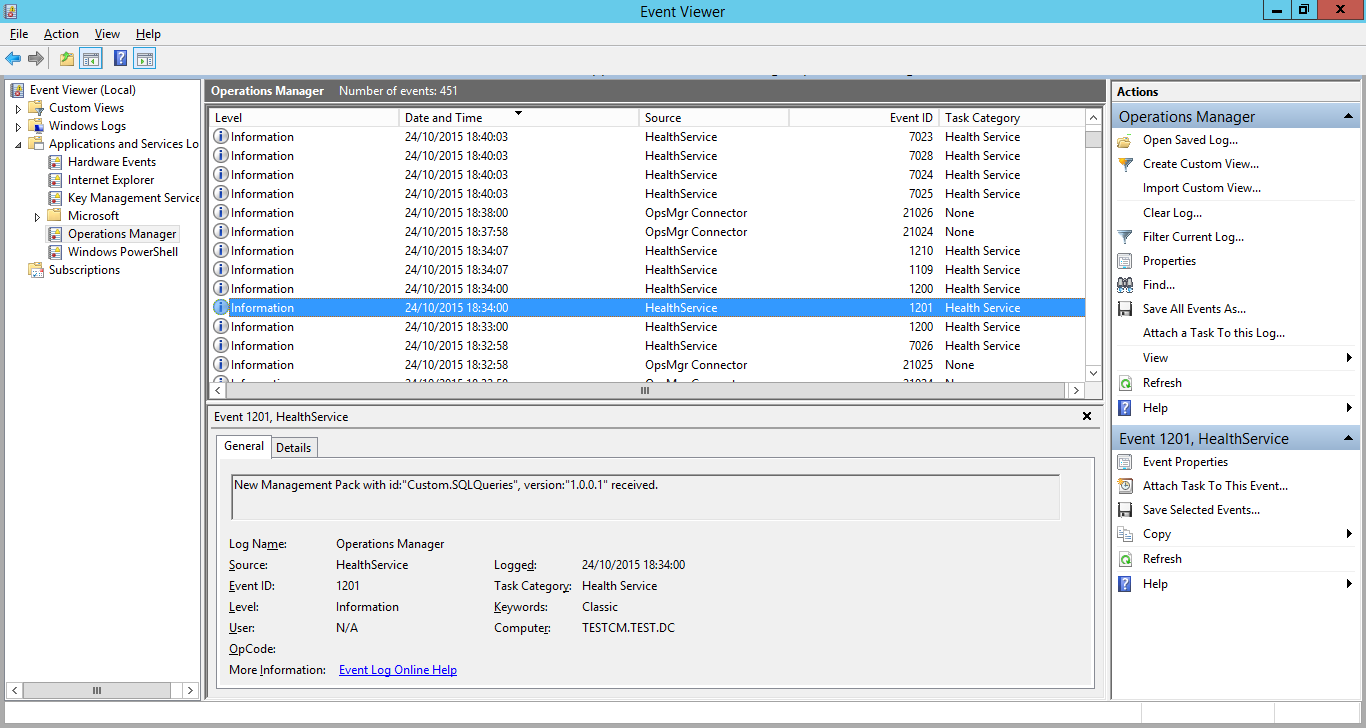Click the Event Viewer app icon in title bar
Screen dimensions: 1366x728
(11, 11)
